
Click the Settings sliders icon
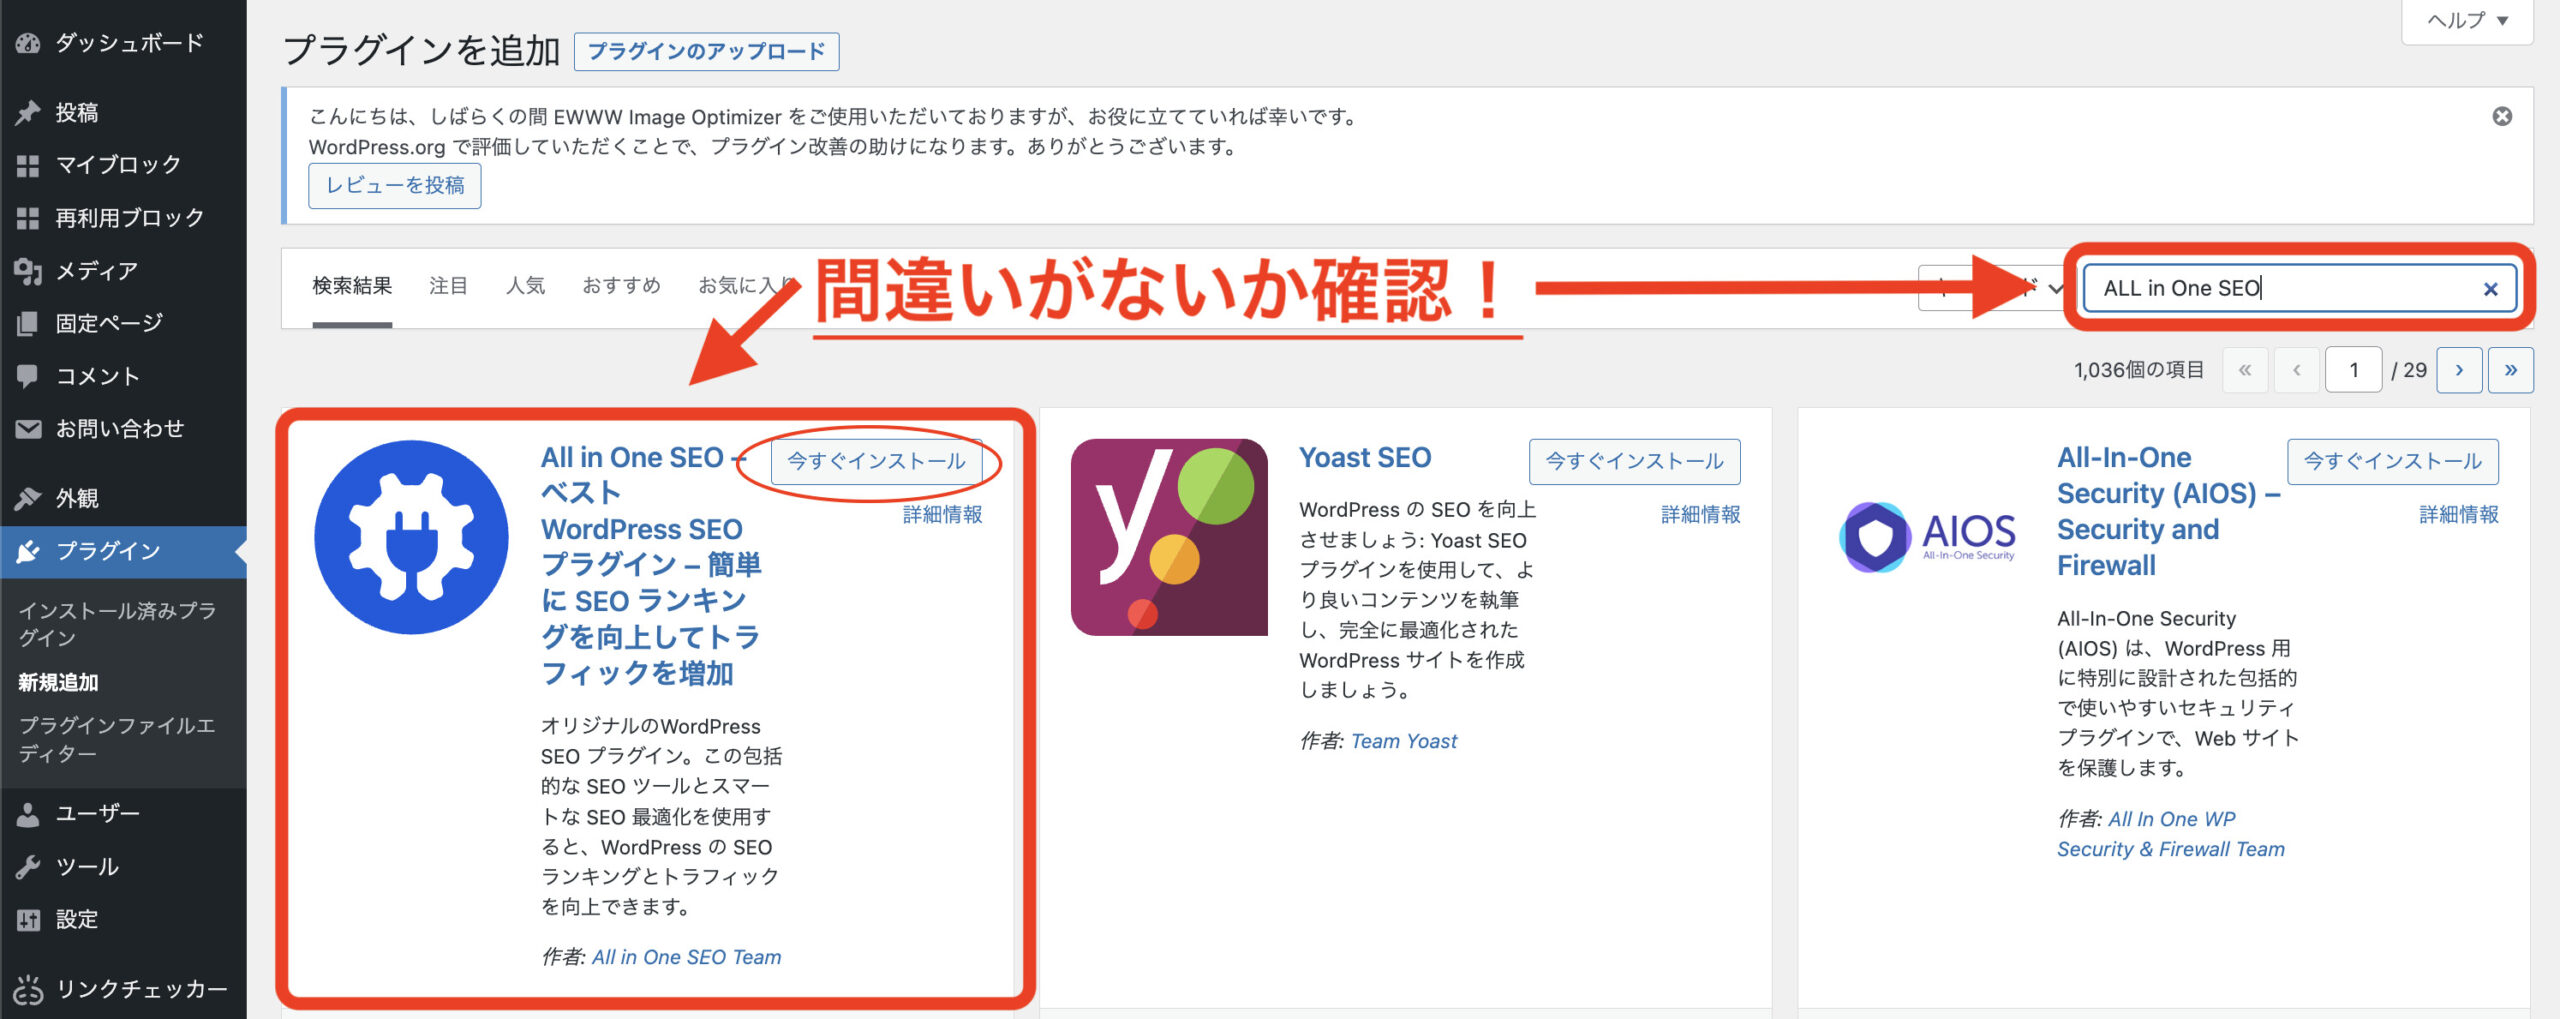(28, 920)
